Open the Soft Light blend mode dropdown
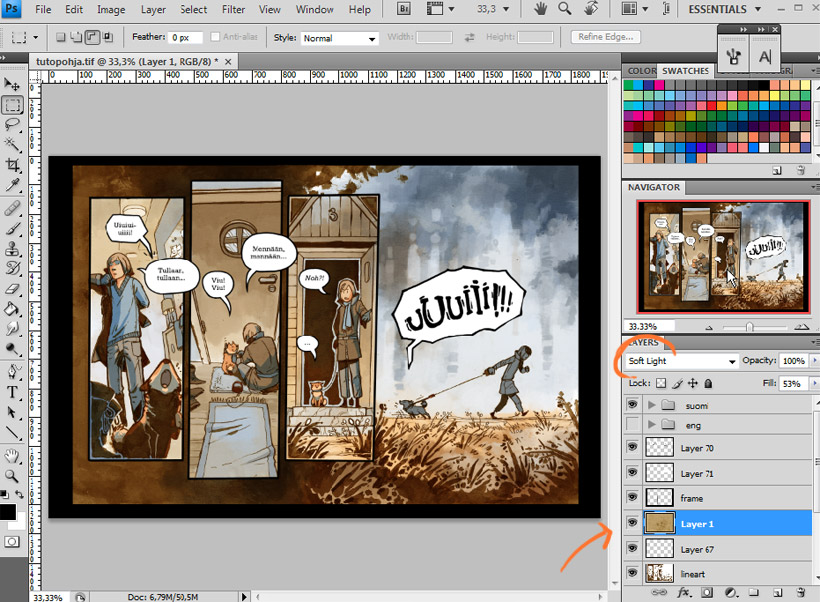820x602 pixels. 682,361
